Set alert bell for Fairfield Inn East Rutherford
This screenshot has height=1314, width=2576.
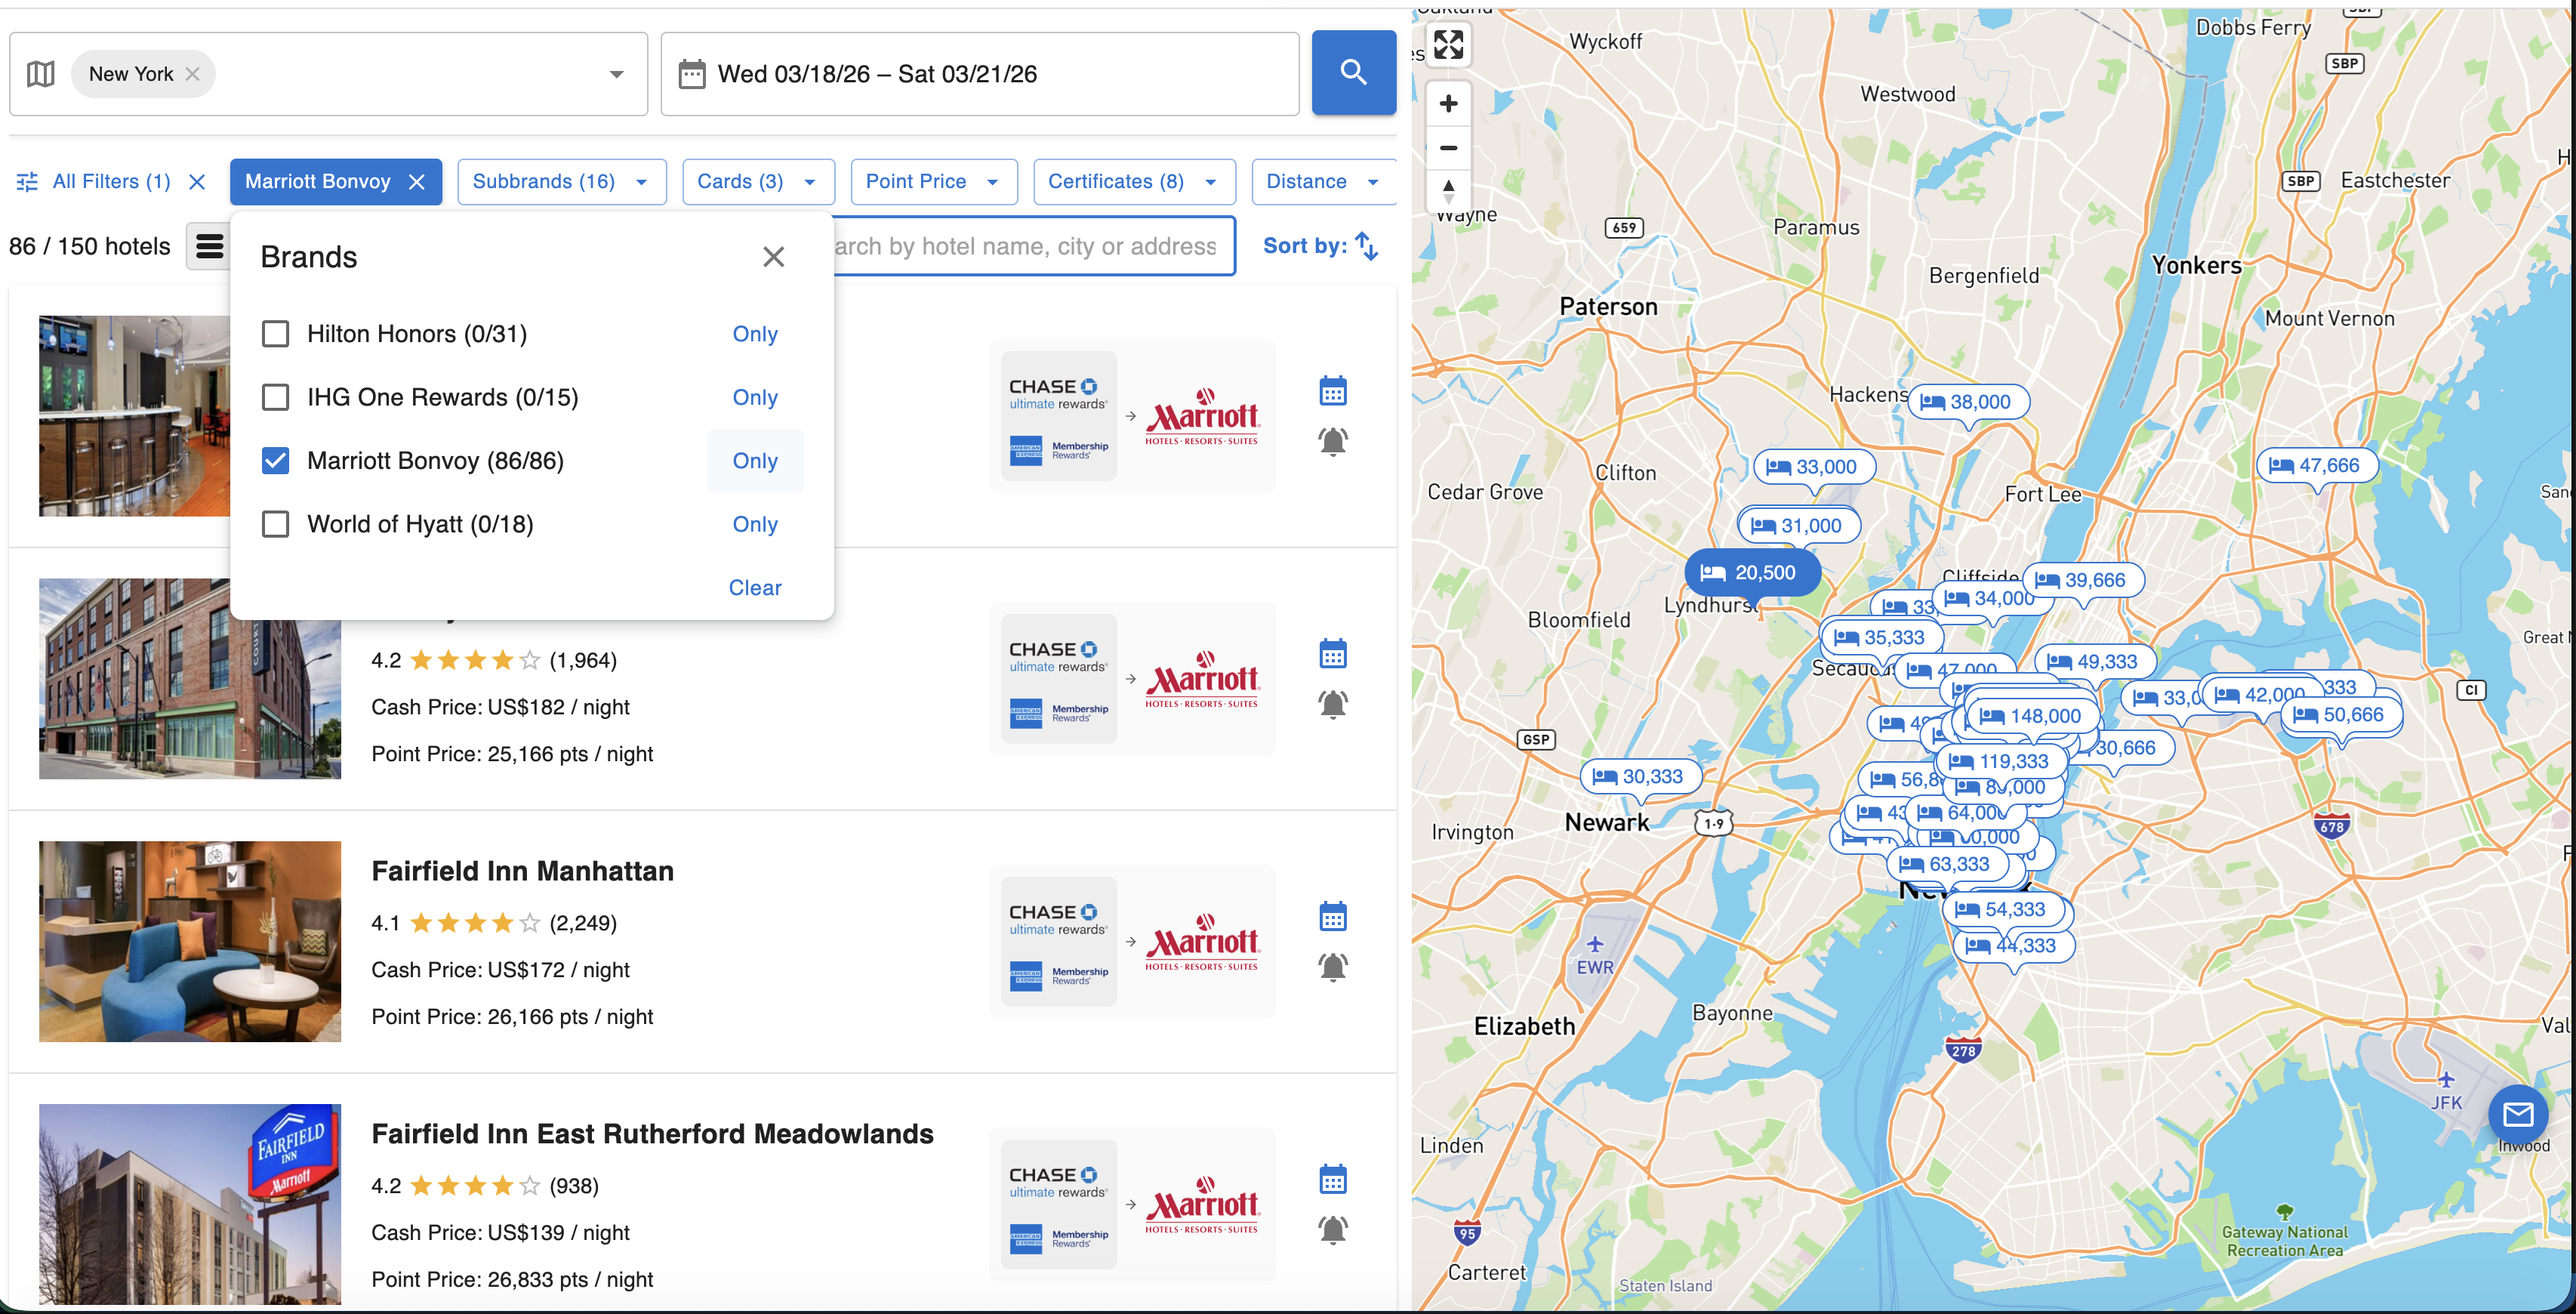1333,1230
